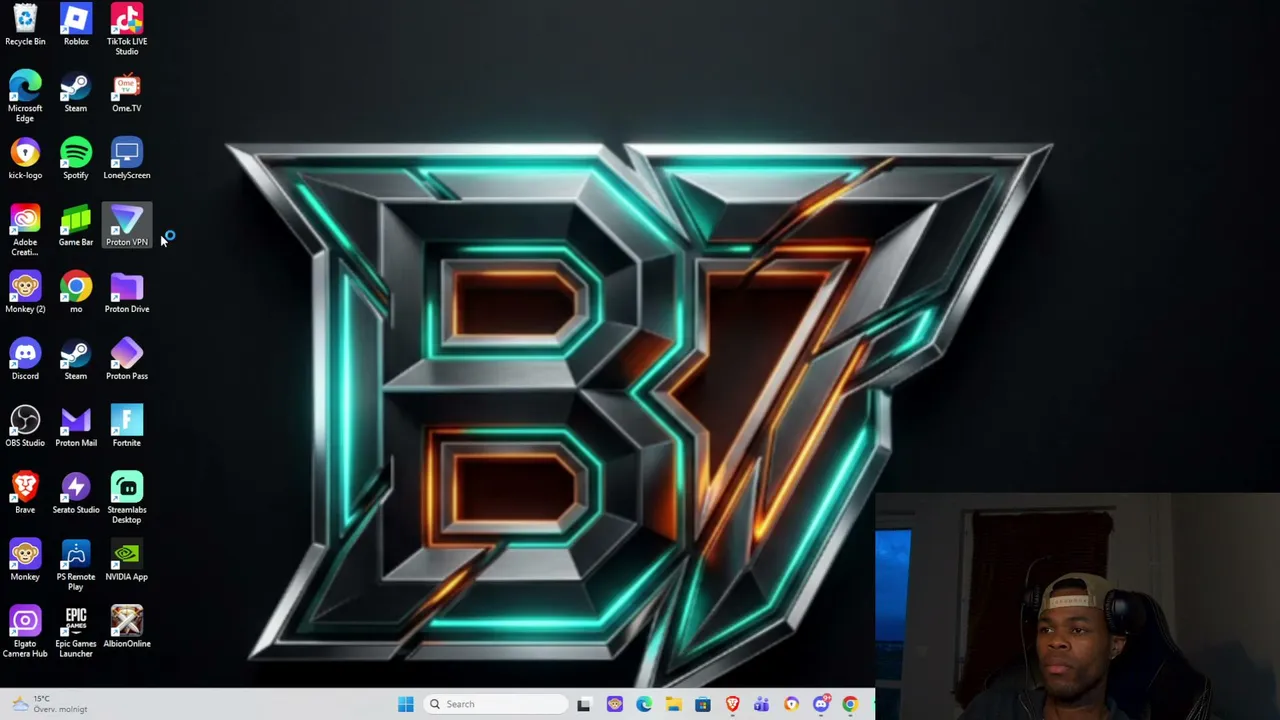Viewport: 1280px width, 720px height.
Task: Open the Windows Start menu
Action: coord(405,704)
